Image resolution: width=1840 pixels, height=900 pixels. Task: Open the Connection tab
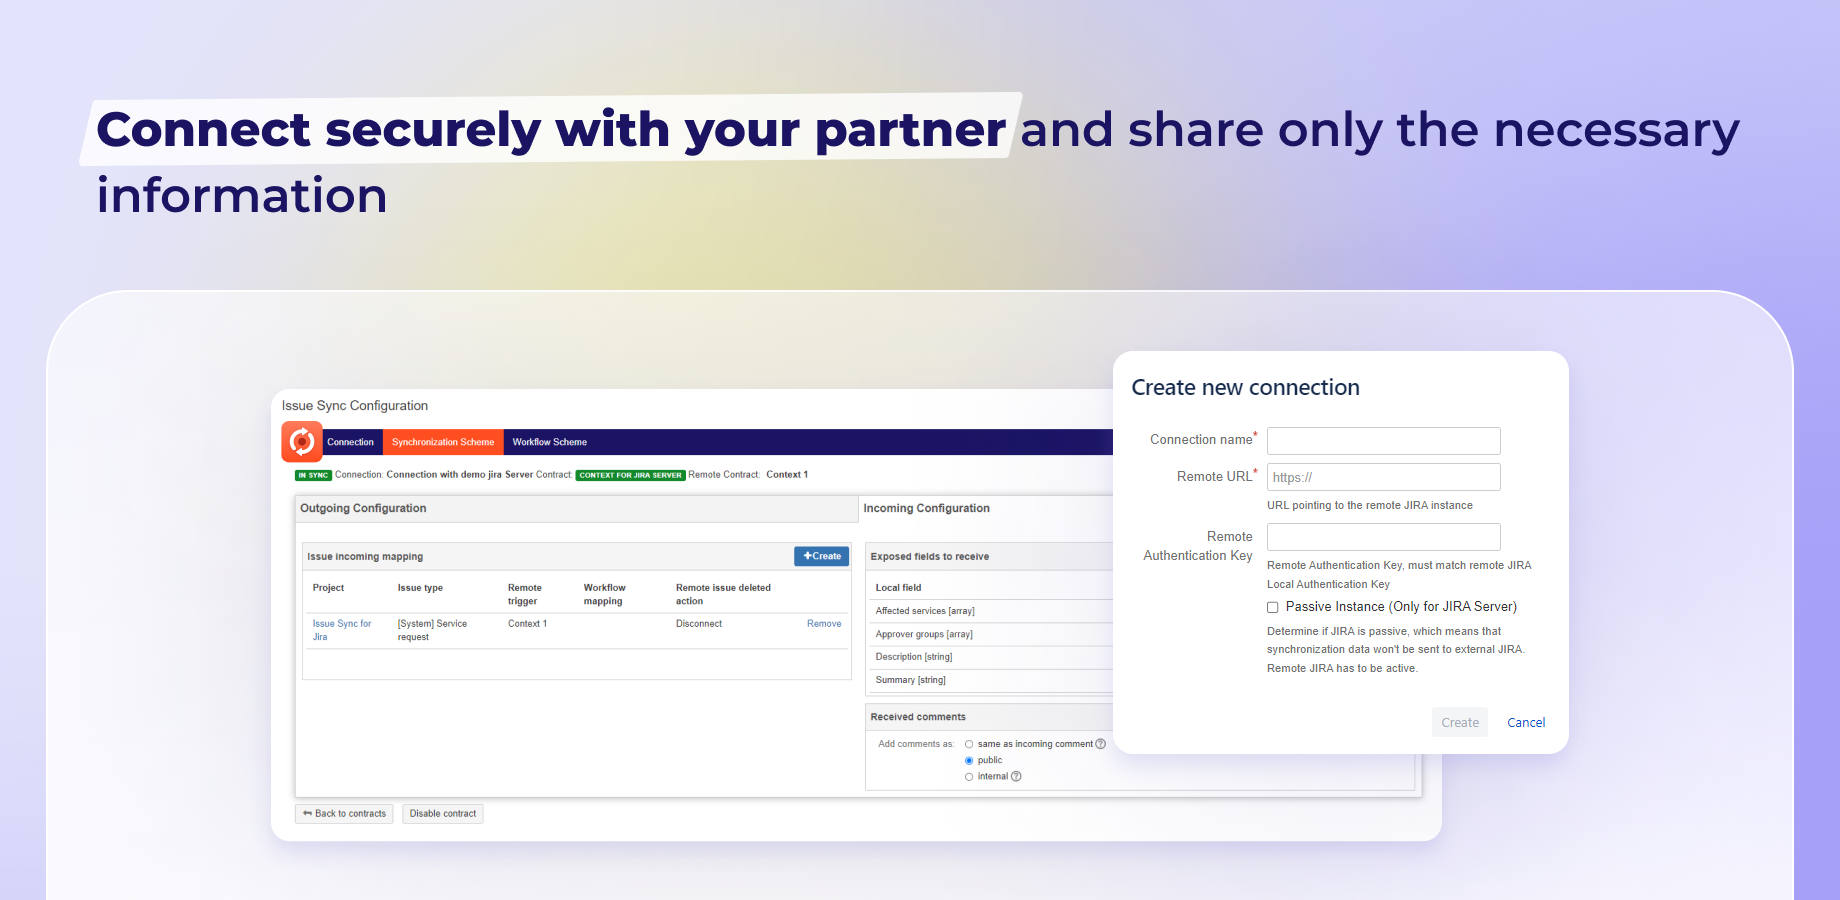350,442
